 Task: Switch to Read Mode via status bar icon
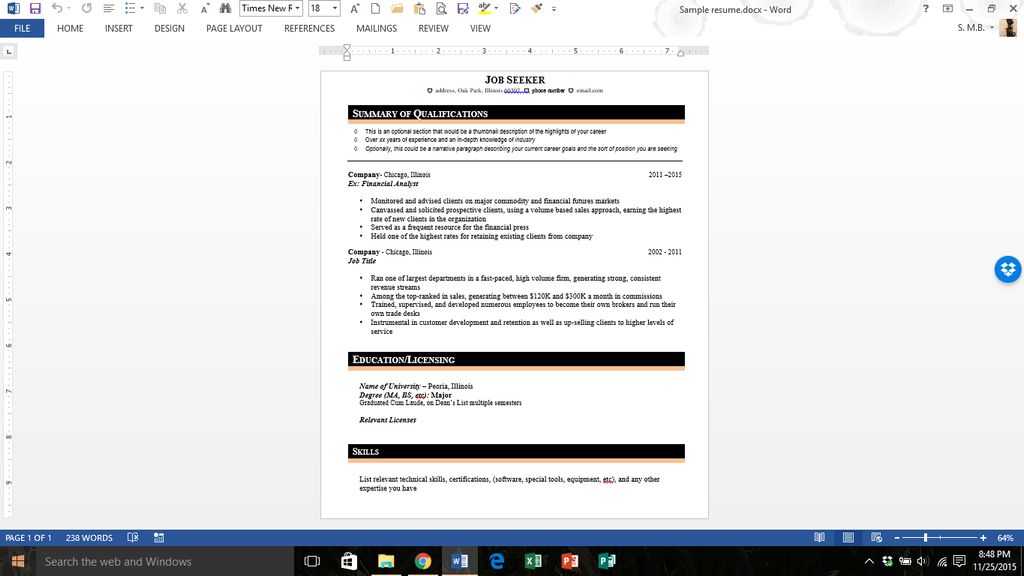(x=819, y=537)
